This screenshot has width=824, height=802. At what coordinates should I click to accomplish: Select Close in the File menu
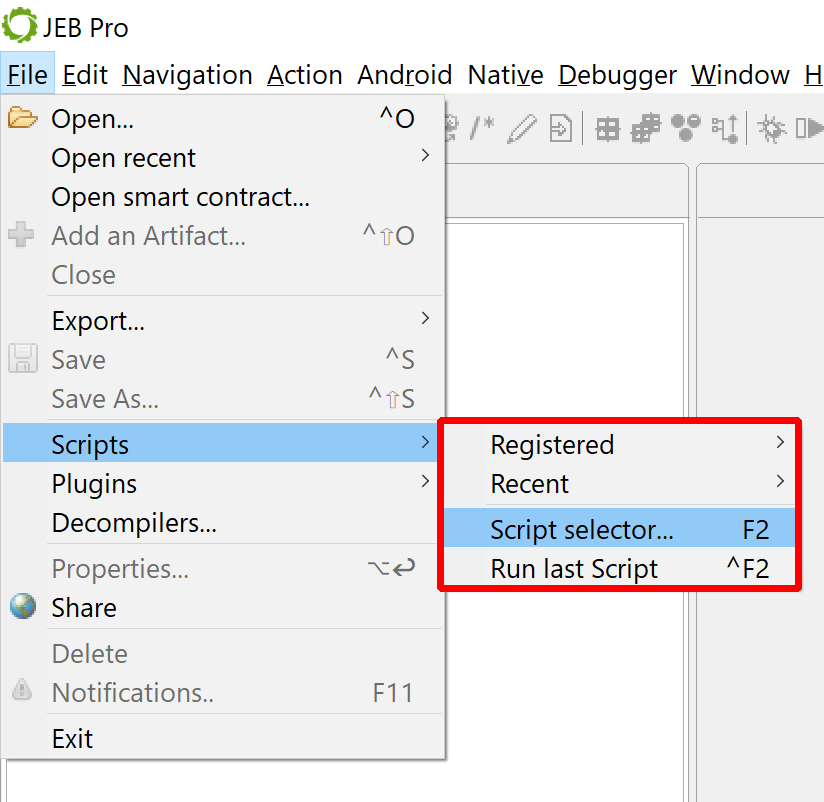click(224, 275)
